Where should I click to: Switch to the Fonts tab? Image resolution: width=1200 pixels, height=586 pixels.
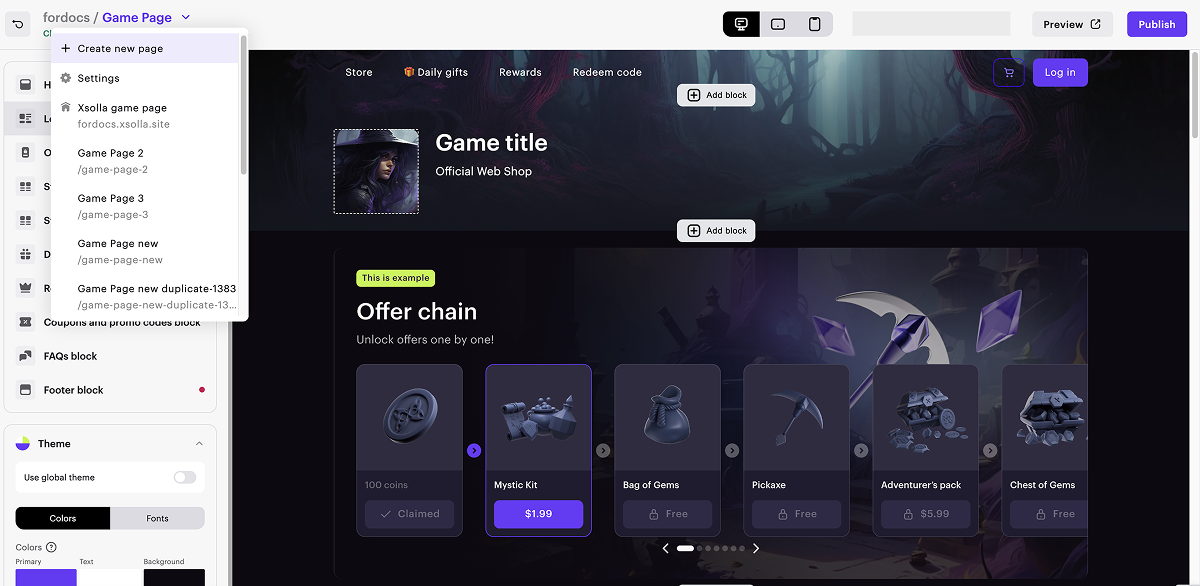pyautogui.click(x=157, y=518)
